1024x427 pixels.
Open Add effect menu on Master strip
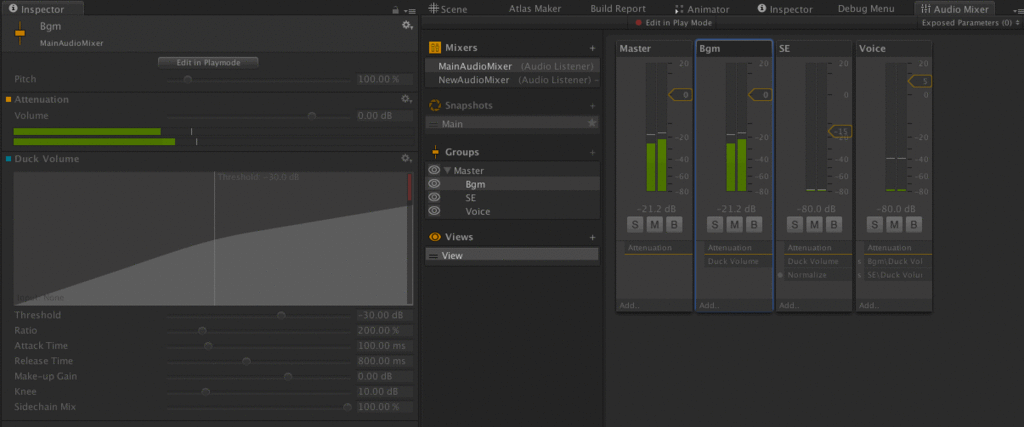click(x=630, y=305)
